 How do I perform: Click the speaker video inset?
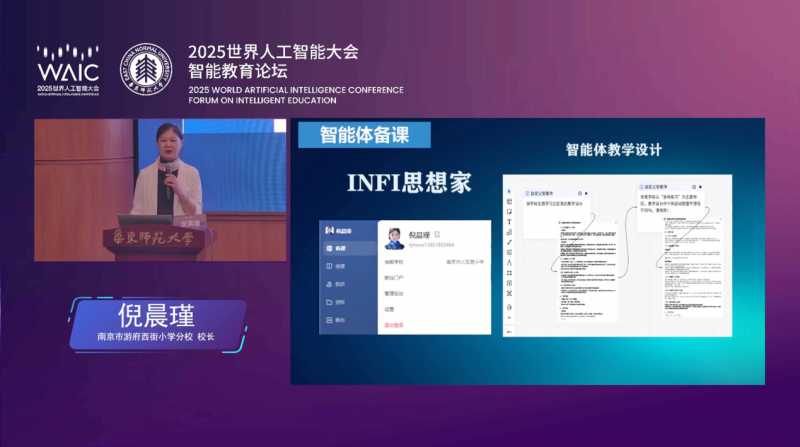[x=160, y=190]
